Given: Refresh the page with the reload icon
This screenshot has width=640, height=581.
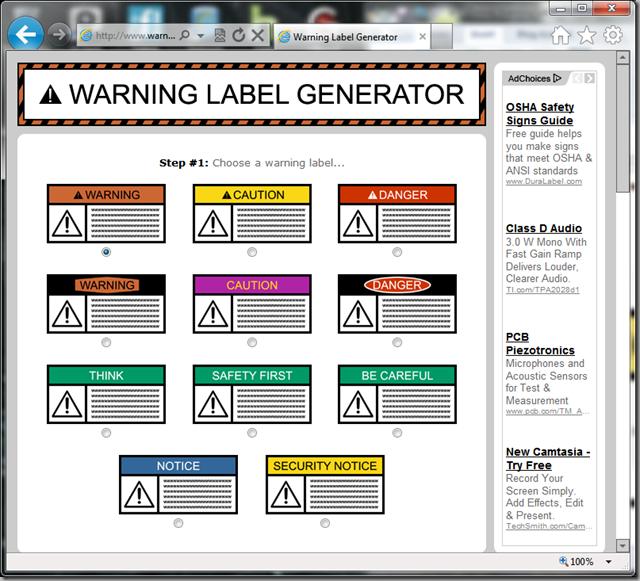Looking at the screenshot, I should click(238, 36).
